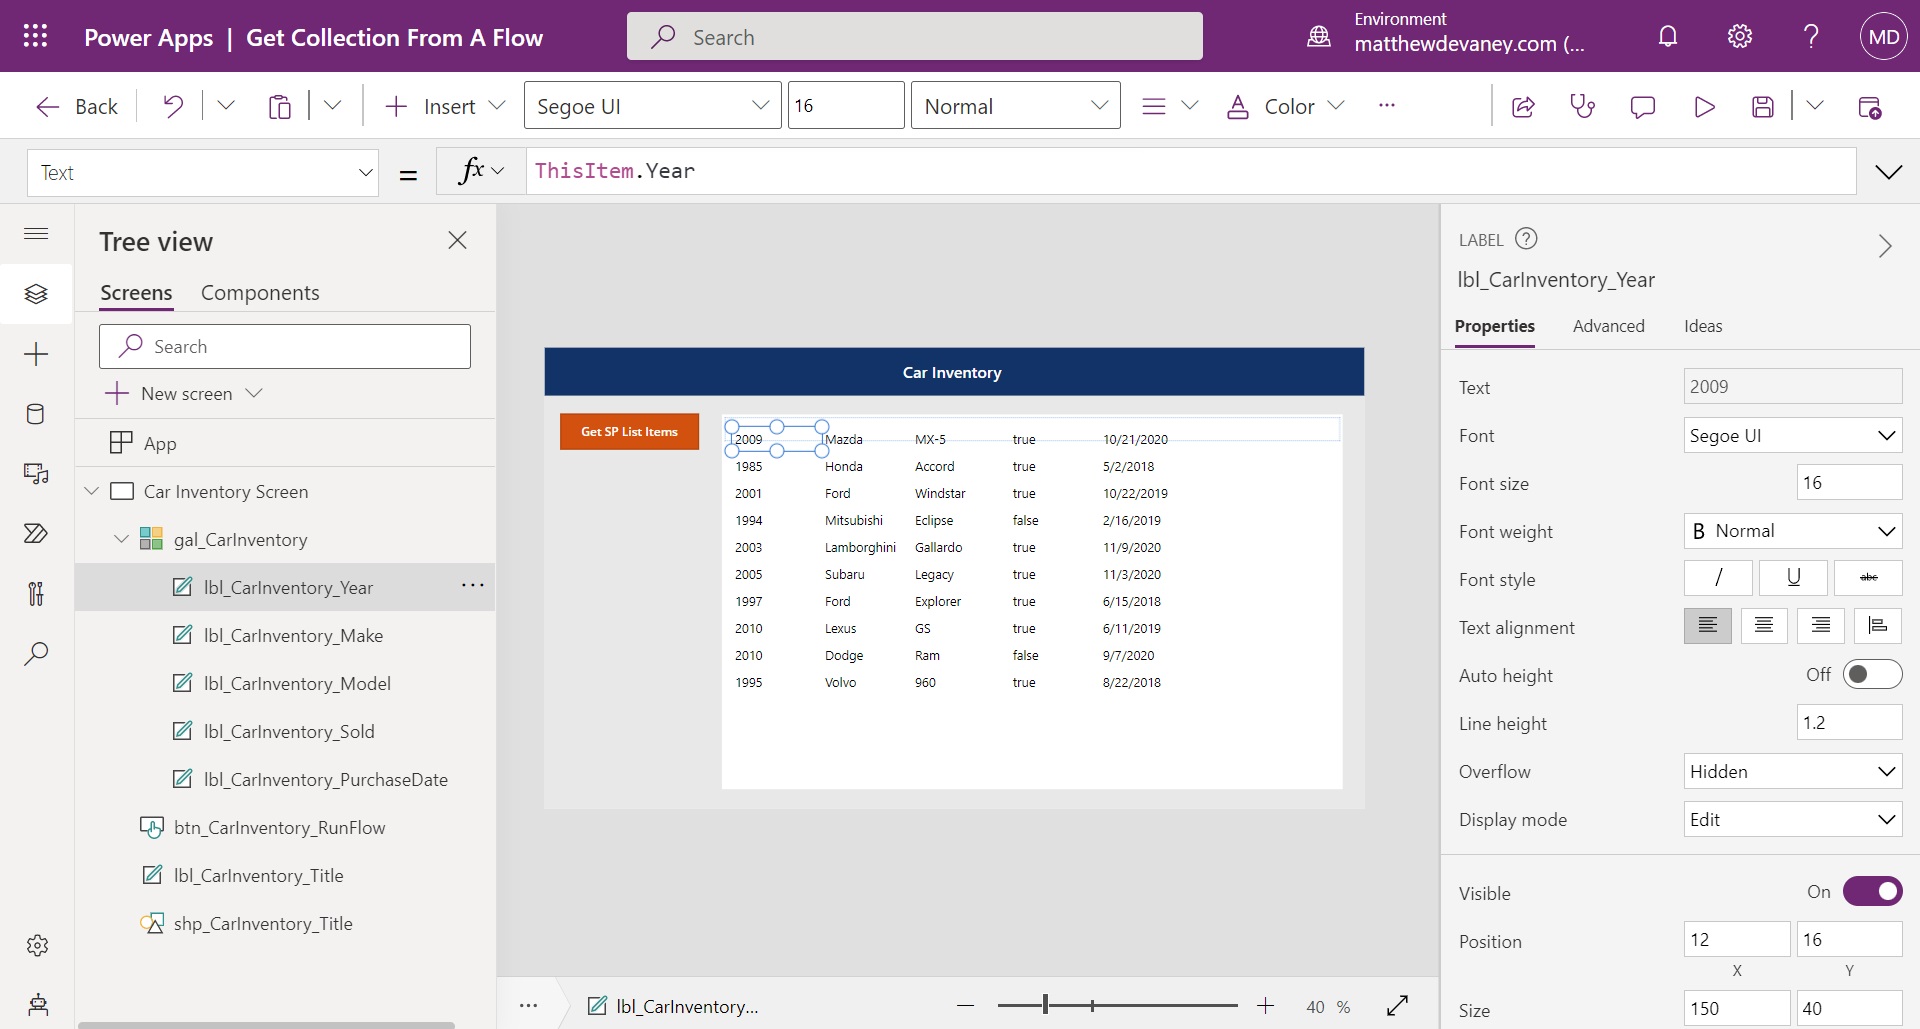Select lbl_CarInventory_Sold in the Tree view
The width and height of the screenshot is (1920, 1029).
coord(288,731)
